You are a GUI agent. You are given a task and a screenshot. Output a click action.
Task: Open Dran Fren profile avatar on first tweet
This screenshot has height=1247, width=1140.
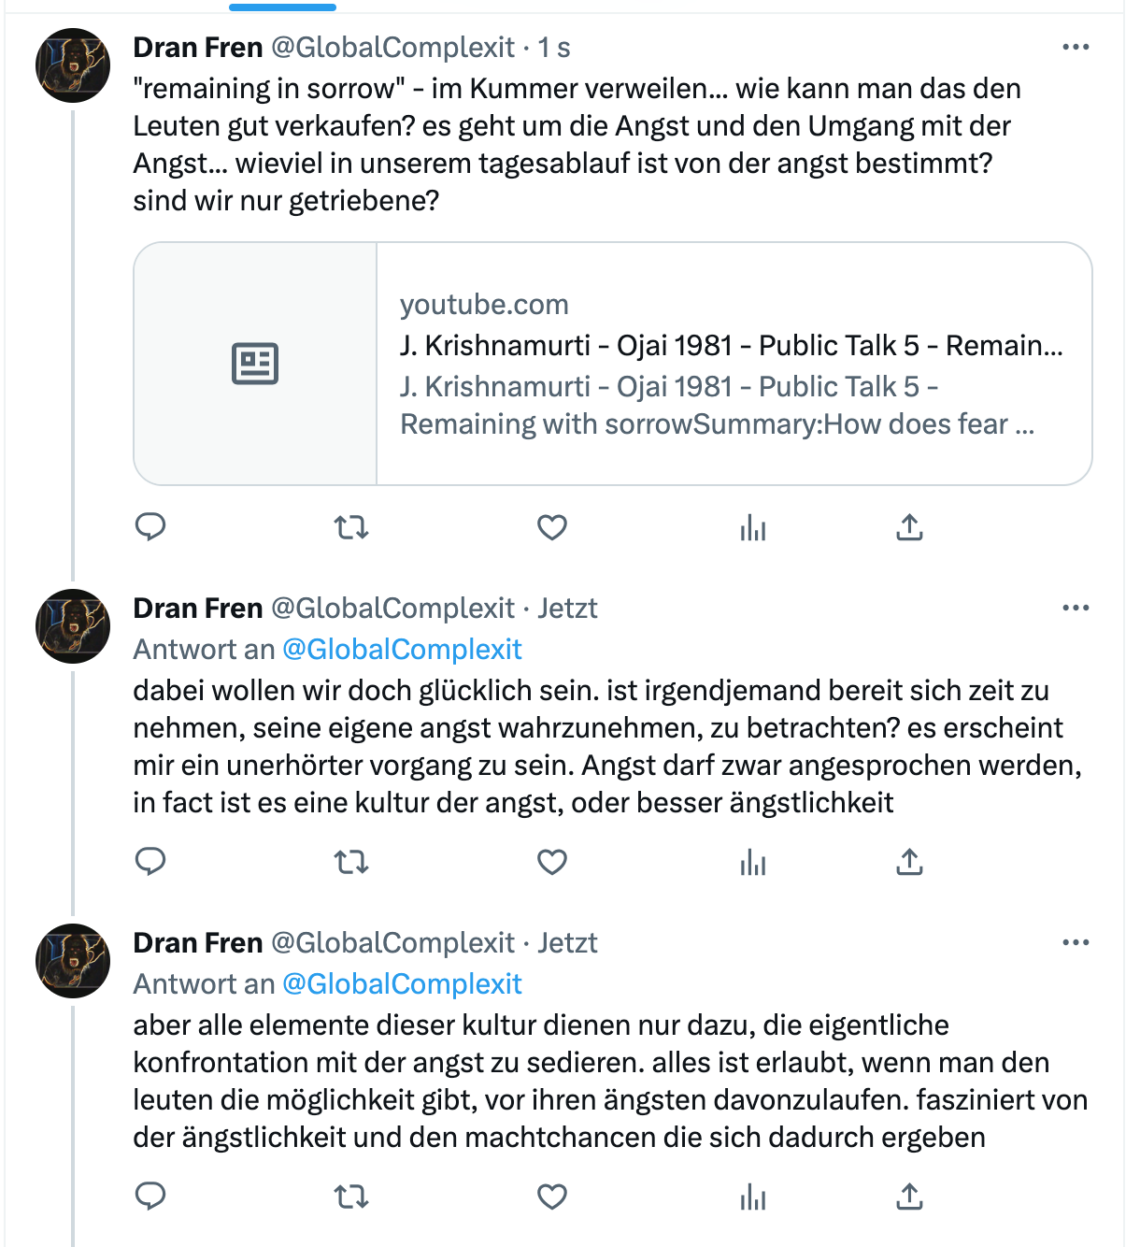pyautogui.click(x=73, y=66)
